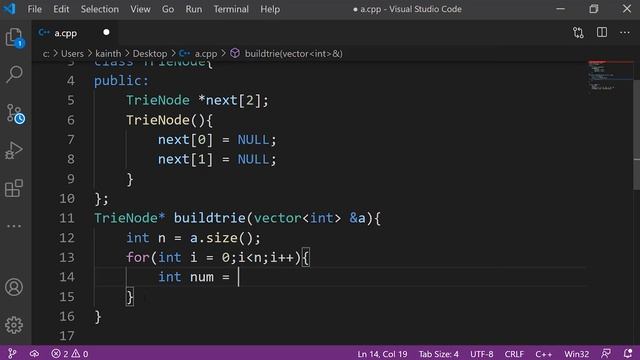Viewport: 640px width, 360px height.
Task: Click line number 14 in the gutter
Action: [x=67, y=277]
